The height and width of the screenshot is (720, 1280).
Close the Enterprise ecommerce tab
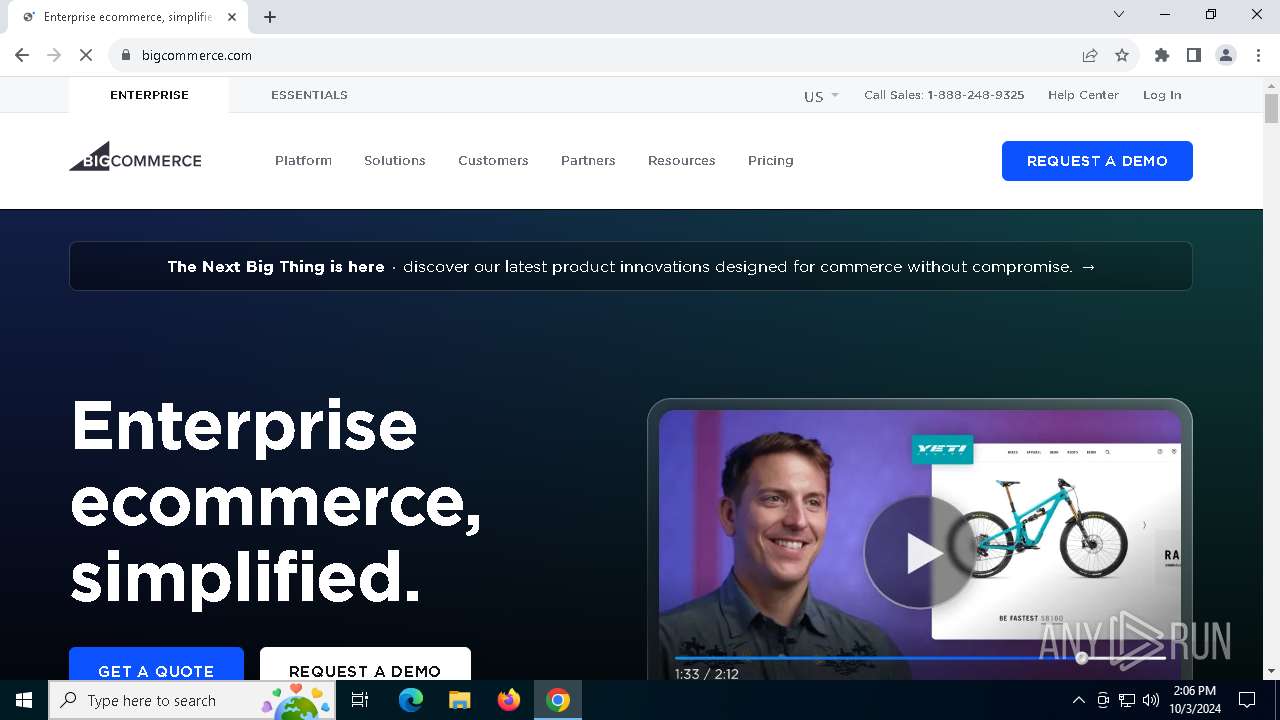(x=233, y=17)
